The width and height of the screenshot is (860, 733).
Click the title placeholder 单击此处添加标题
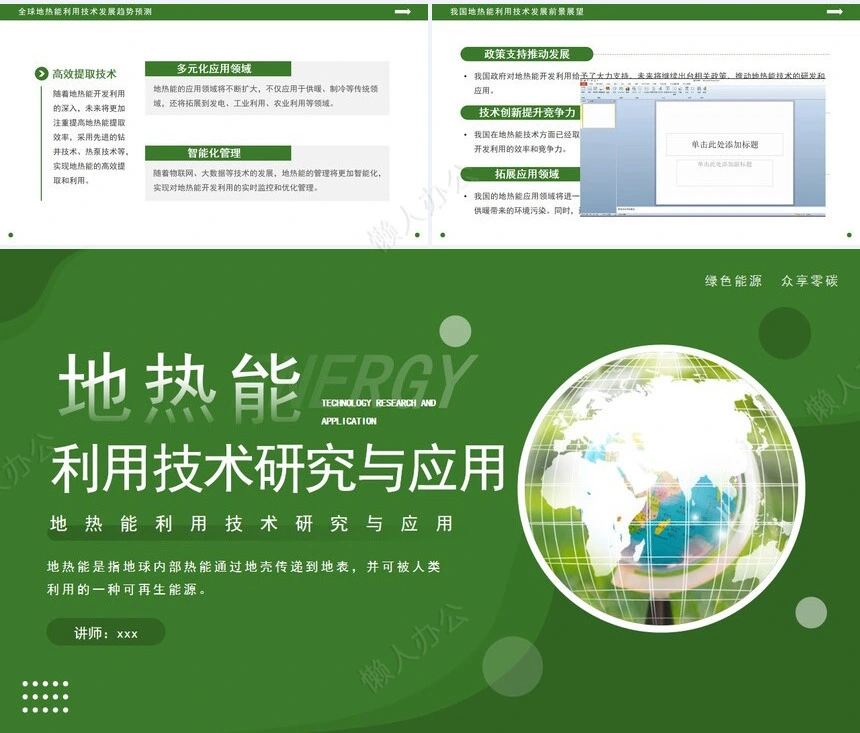click(x=724, y=145)
